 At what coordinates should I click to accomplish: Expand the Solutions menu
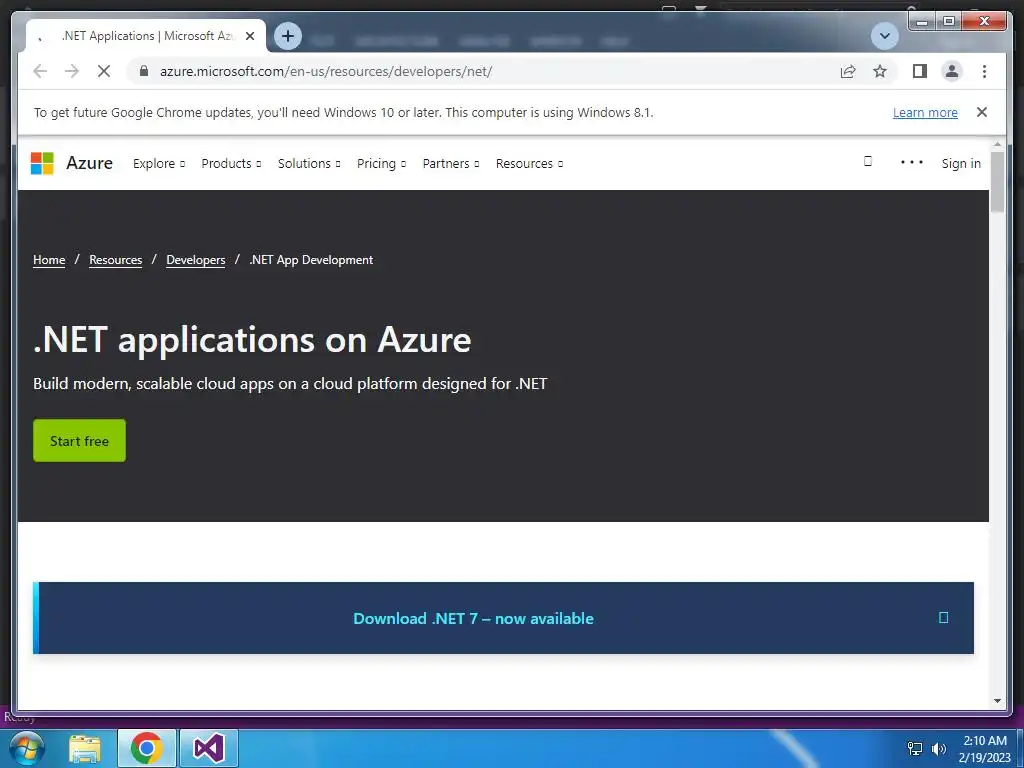click(x=309, y=163)
